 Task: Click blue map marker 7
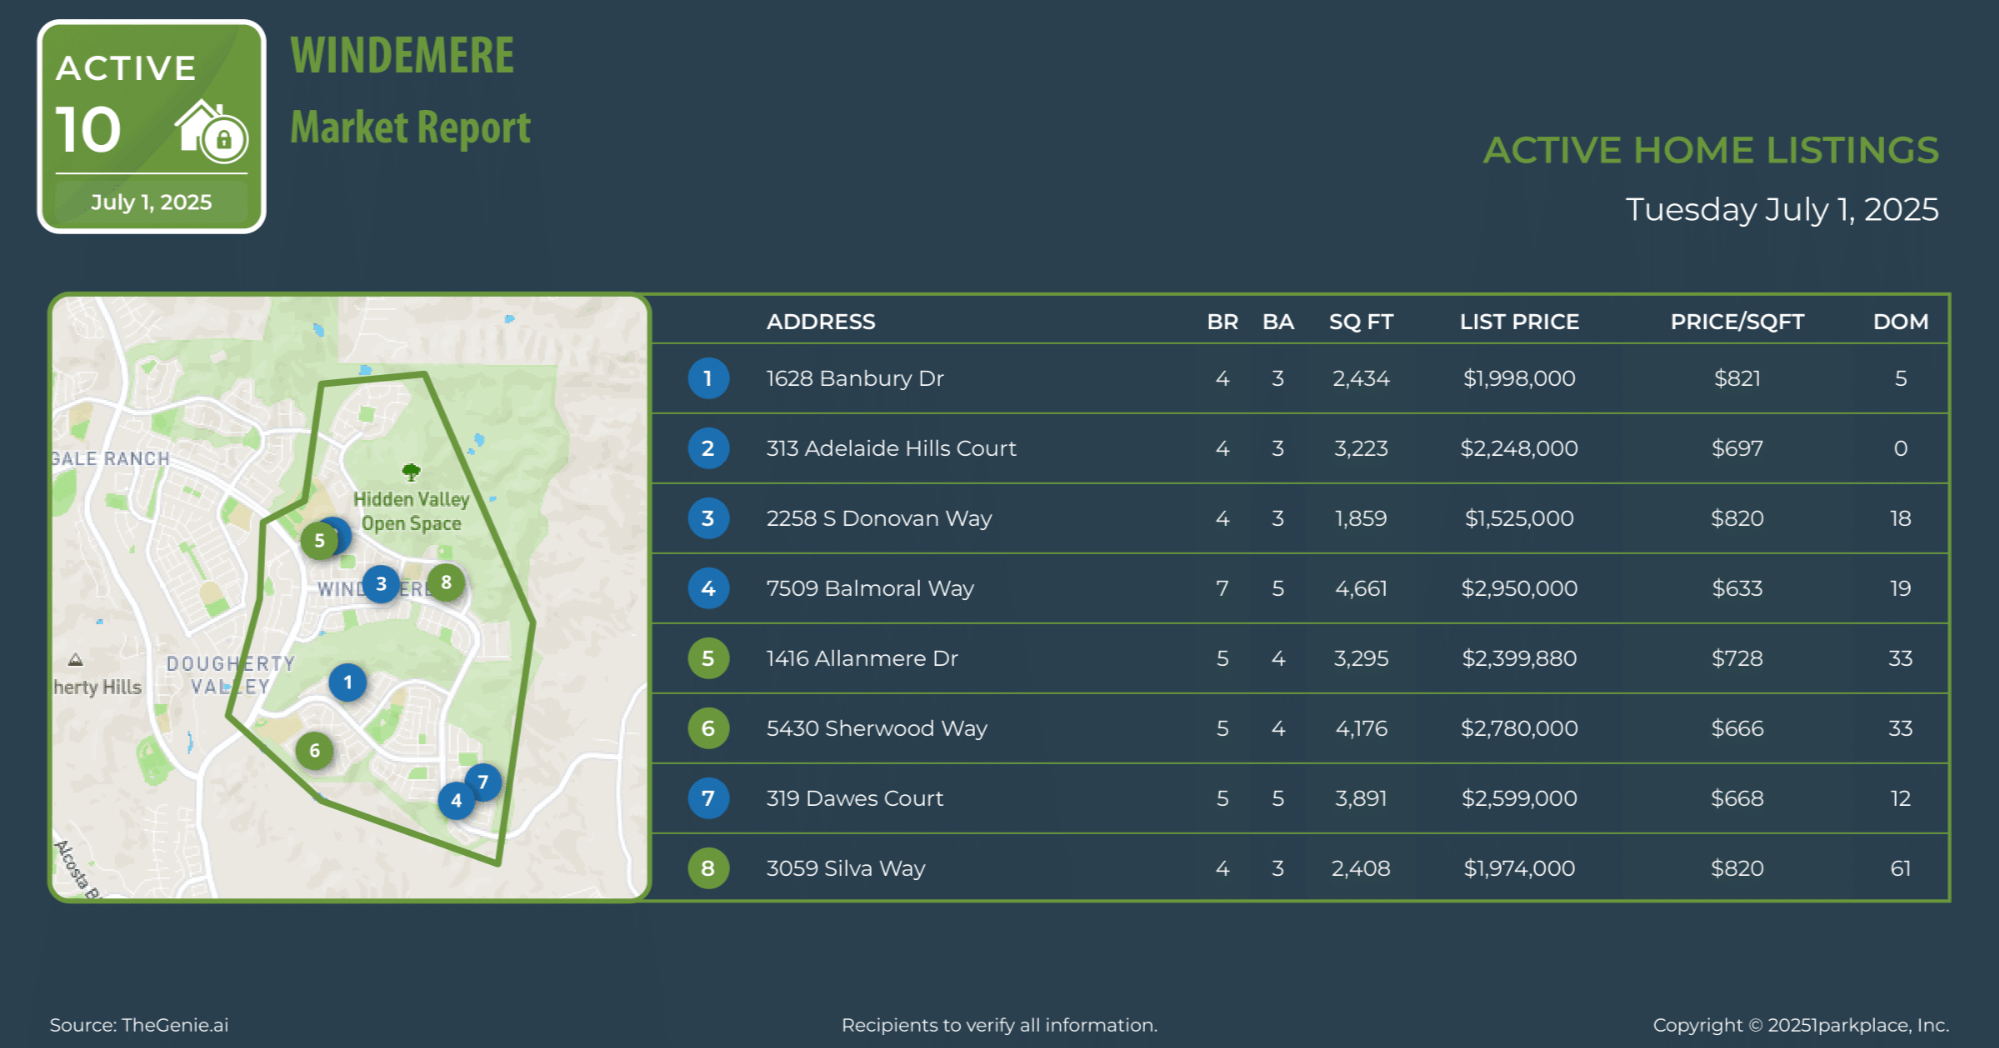click(483, 782)
